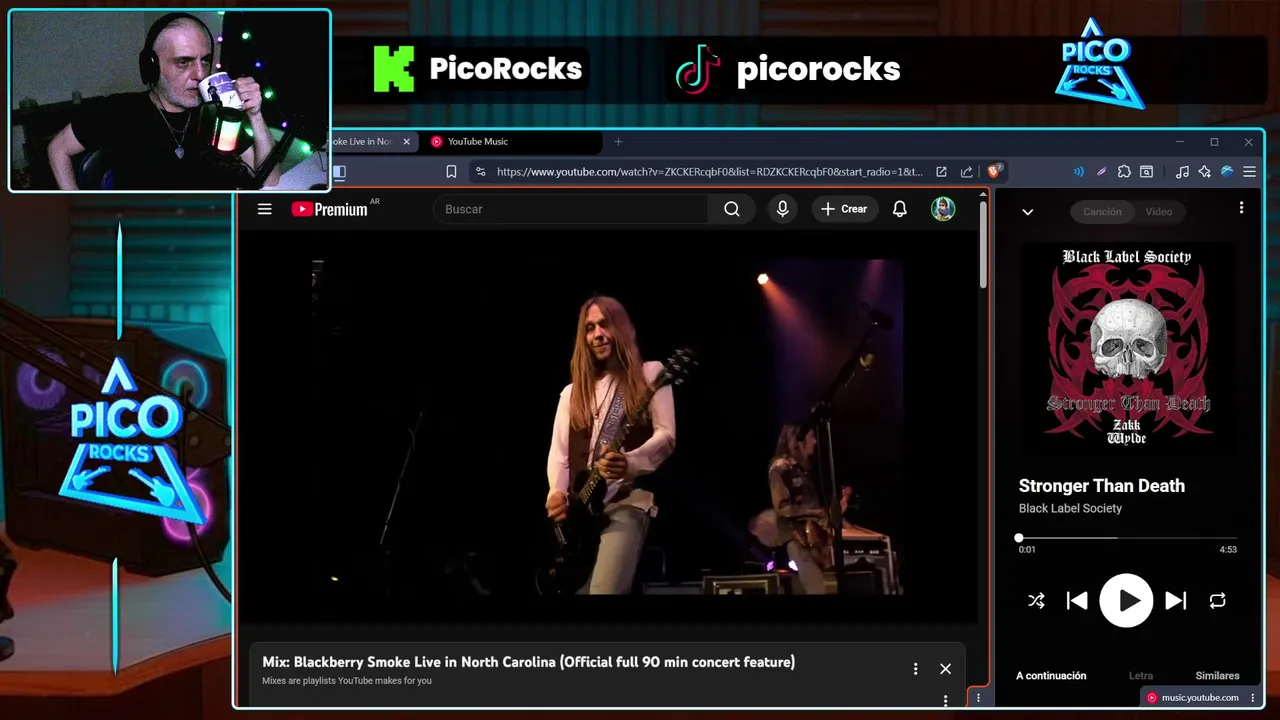This screenshot has width=1280, height=720.
Task: Click the toolbar icon left of music note
Action: [x=1147, y=172]
